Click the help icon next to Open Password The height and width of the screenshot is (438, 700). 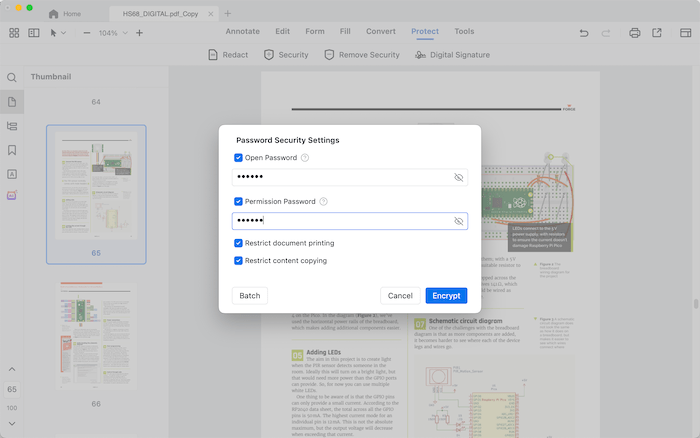[305, 158]
